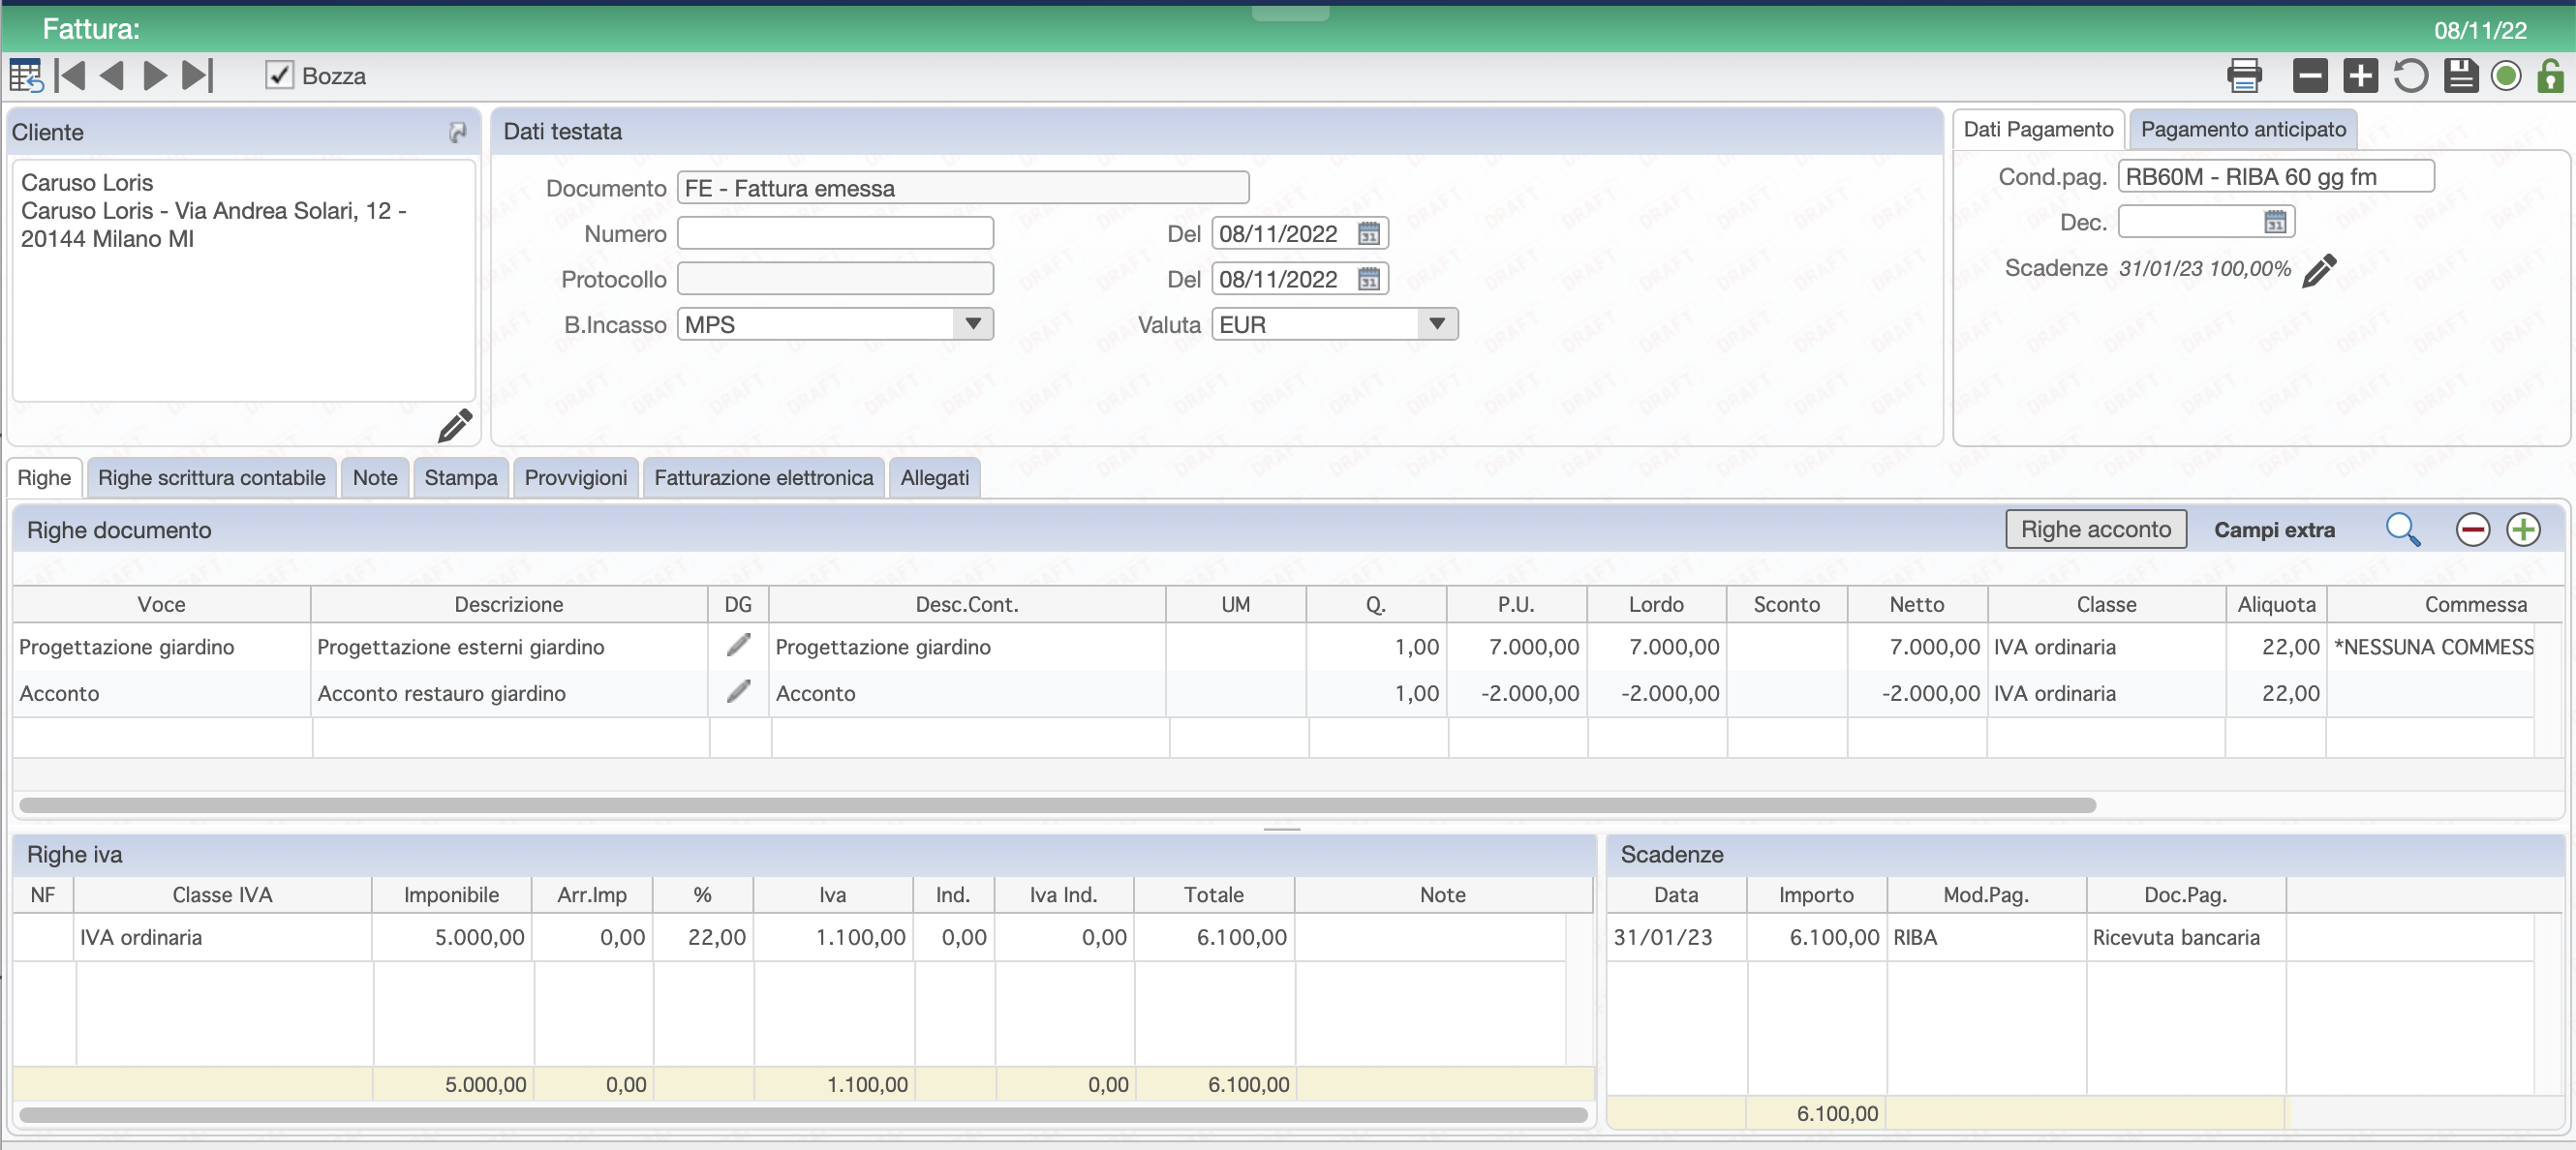Click the green circle status icon
2576x1150 pixels.
(2506, 76)
